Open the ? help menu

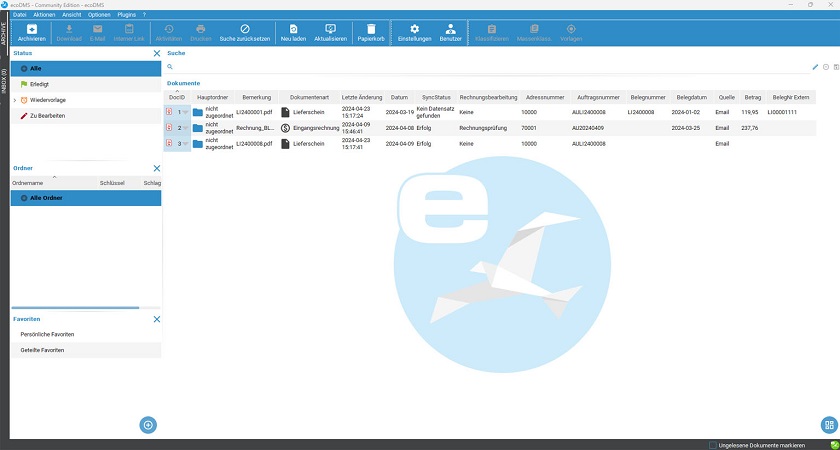point(144,15)
